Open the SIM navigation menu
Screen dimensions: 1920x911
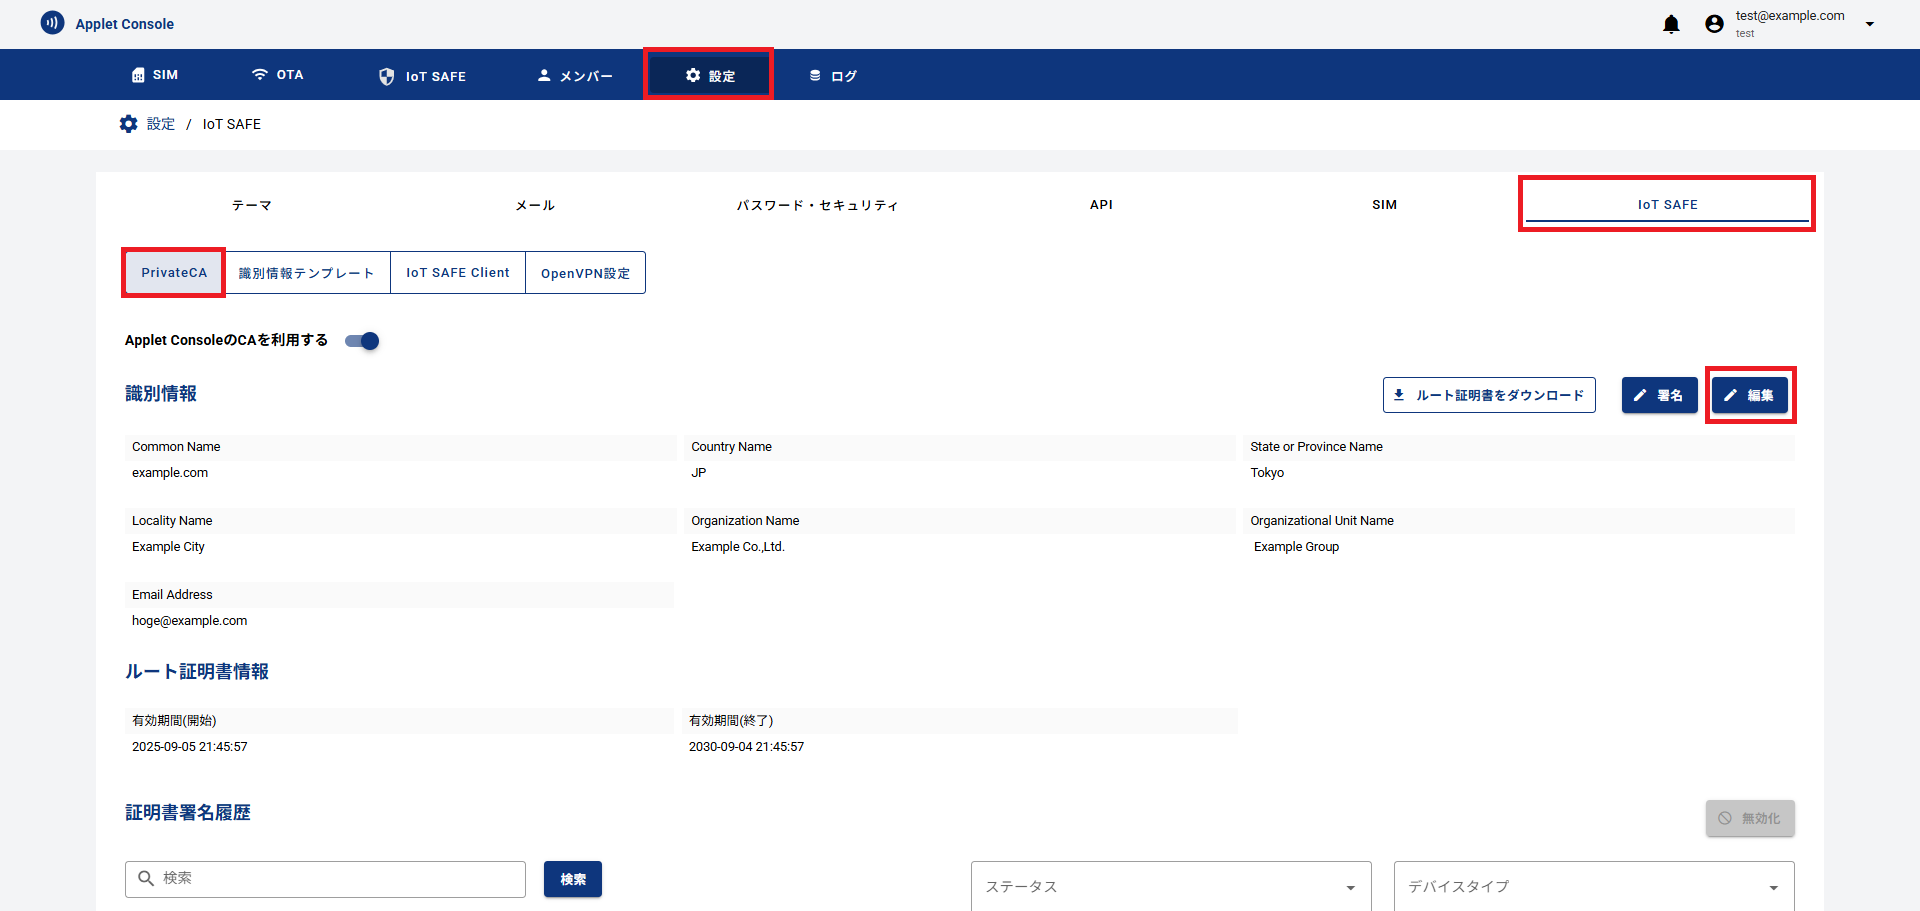[x=155, y=75]
